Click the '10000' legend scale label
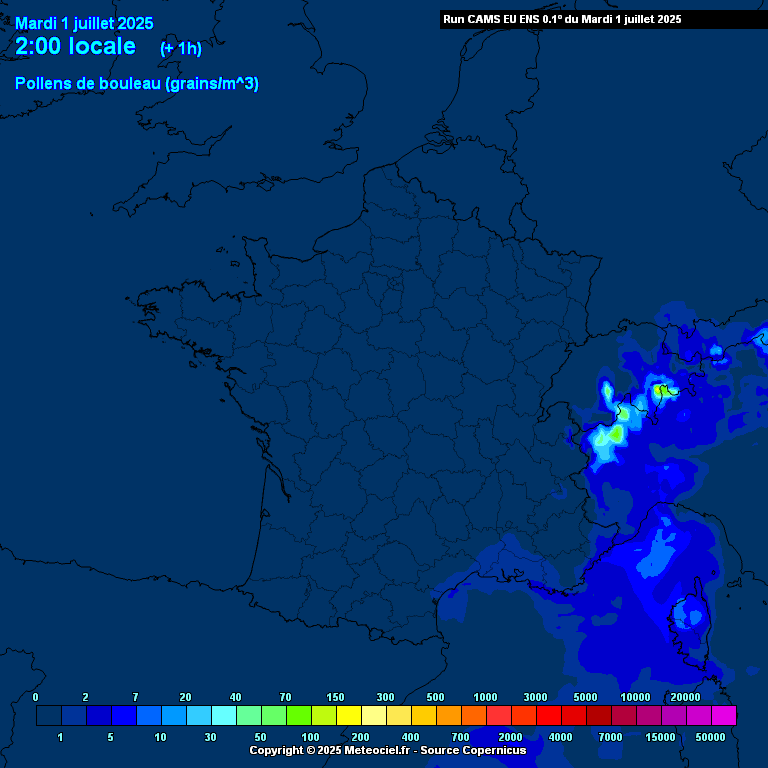The image size is (768, 768). point(635,697)
